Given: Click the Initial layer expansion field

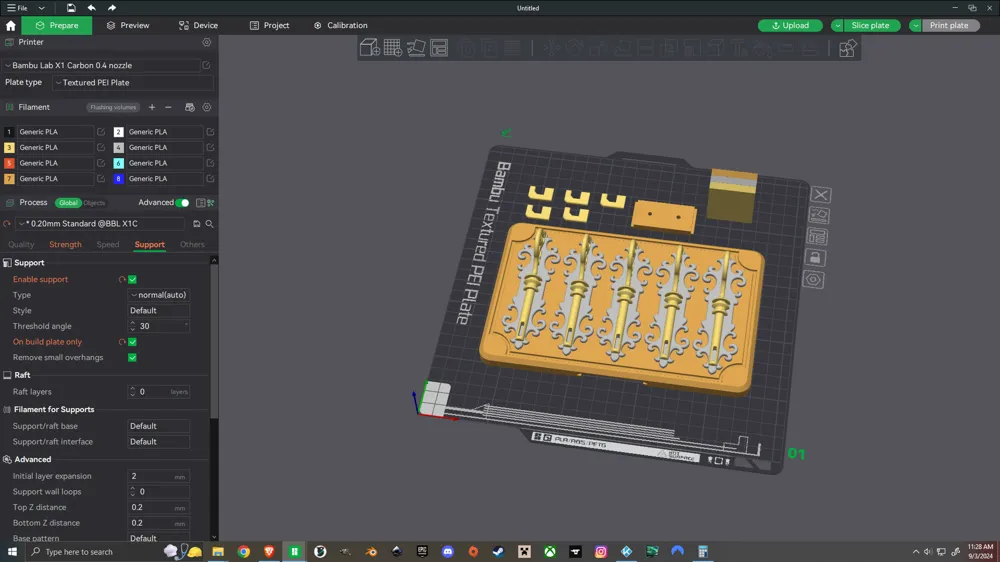Looking at the screenshot, I should click(x=159, y=477).
